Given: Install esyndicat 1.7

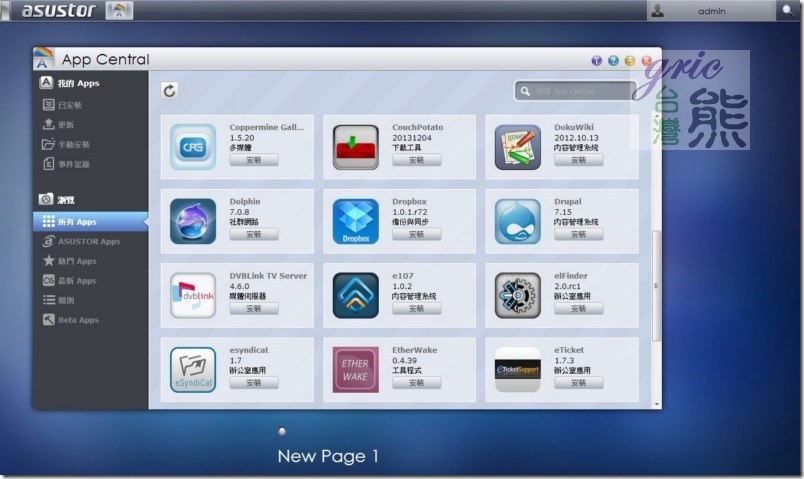Looking at the screenshot, I should point(254,383).
